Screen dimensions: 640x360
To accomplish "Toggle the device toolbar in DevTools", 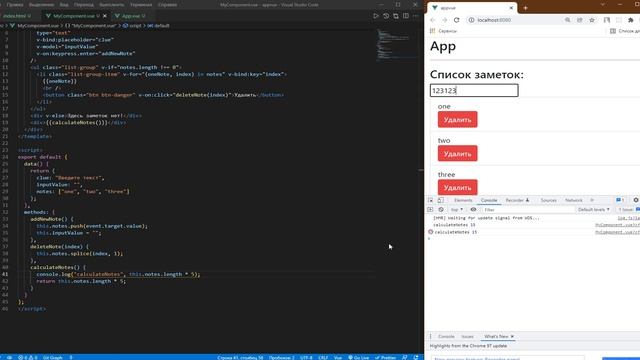I will pos(440,200).
